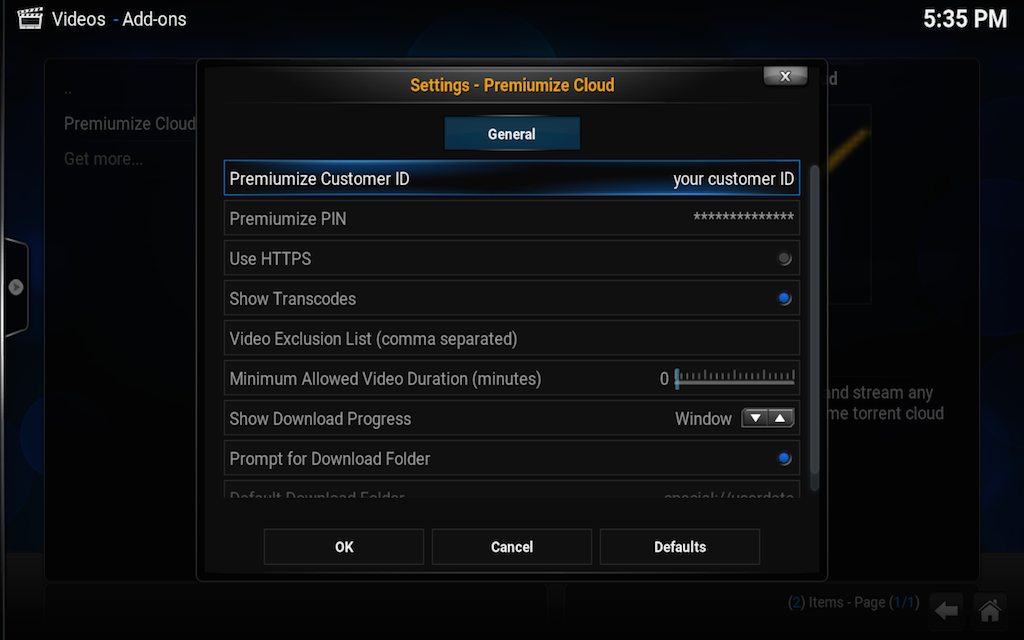Open the left slide-out panel handle

click(17, 286)
